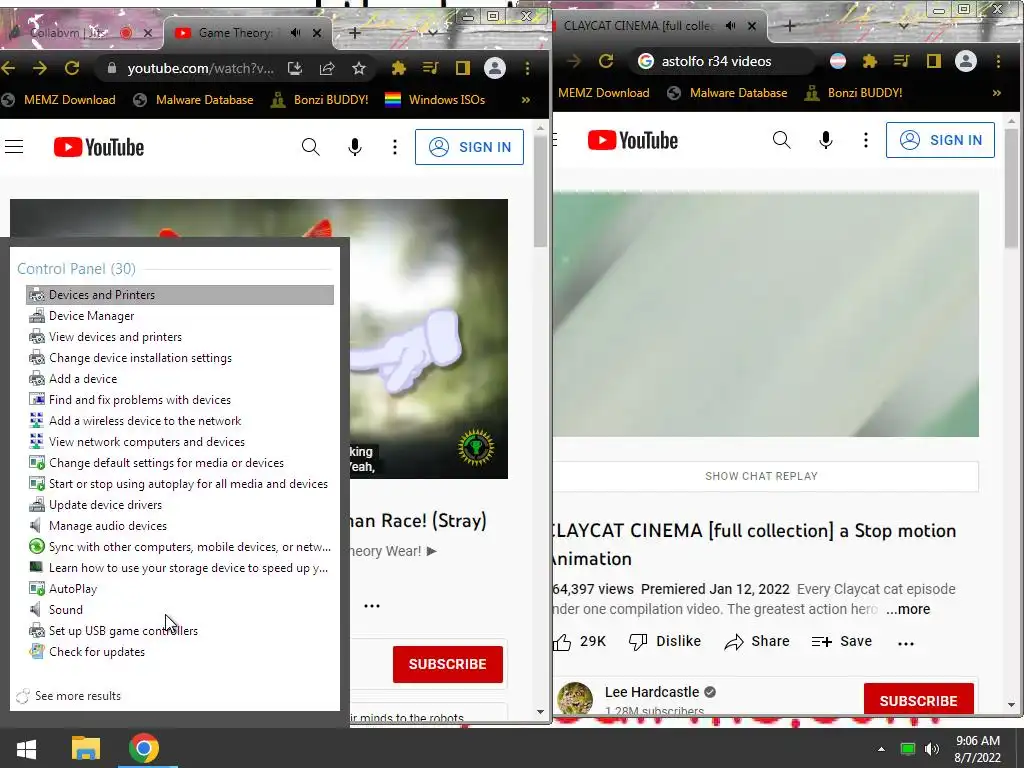Image resolution: width=1024 pixels, height=768 pixels.
Task: Open File Explorer from taskbar
Action: pos(86,748)
